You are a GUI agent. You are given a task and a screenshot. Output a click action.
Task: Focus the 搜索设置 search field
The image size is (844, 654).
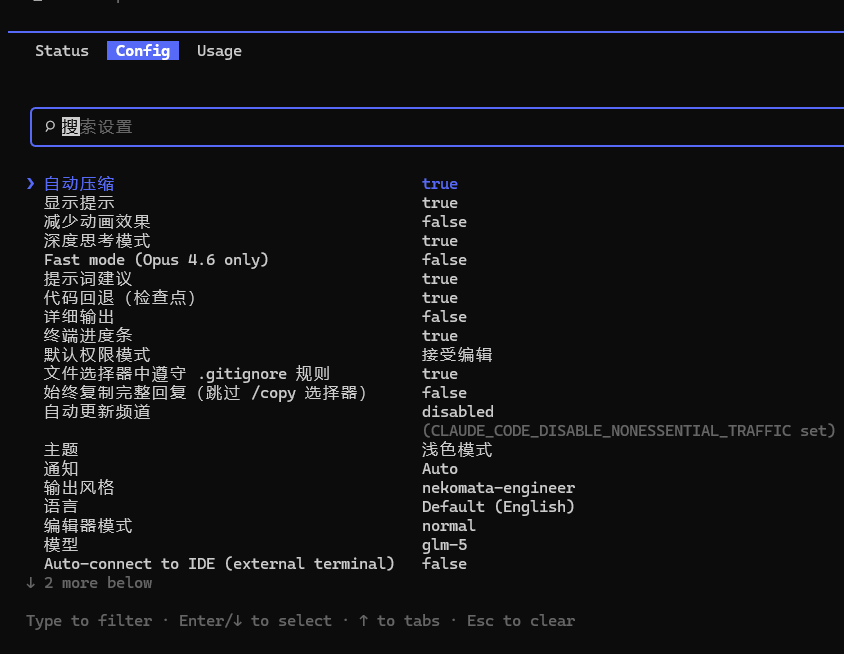pyautogui.click(x=437, y=127)
